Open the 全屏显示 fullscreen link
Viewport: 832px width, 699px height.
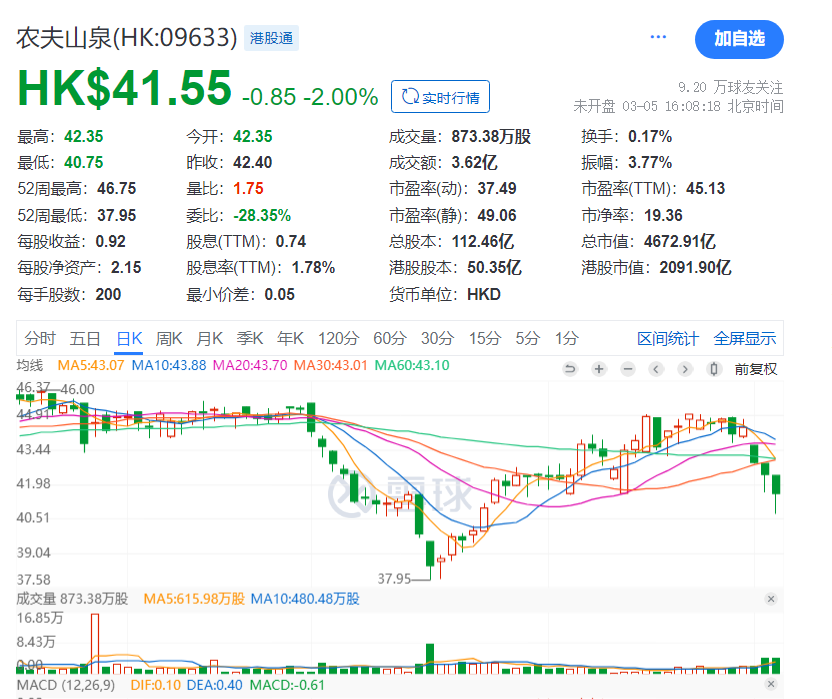(x=744, y=338)
